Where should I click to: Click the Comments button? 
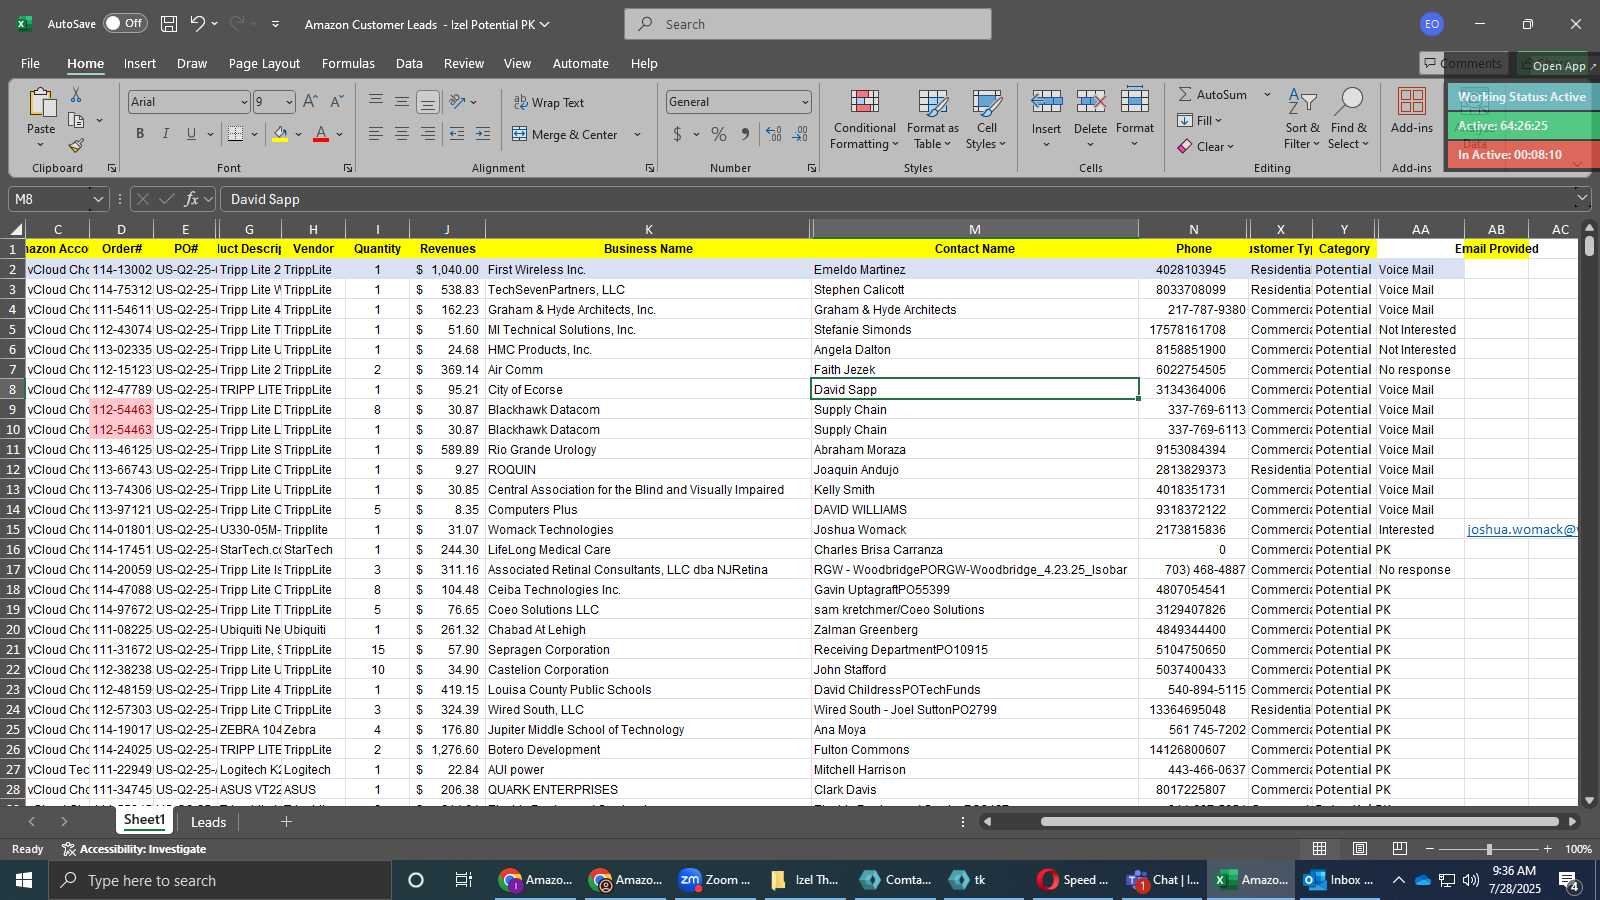(1463, 63)
